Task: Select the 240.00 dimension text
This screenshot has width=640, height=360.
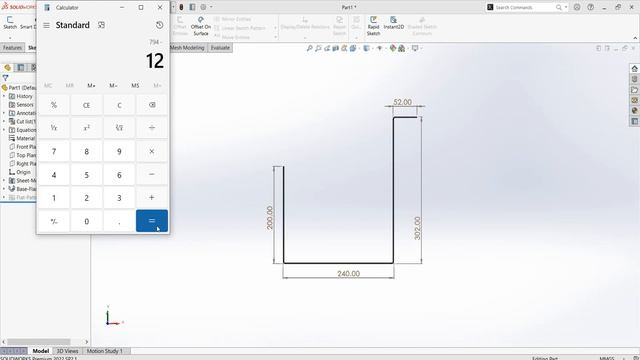Action: (x=349, y=273)
